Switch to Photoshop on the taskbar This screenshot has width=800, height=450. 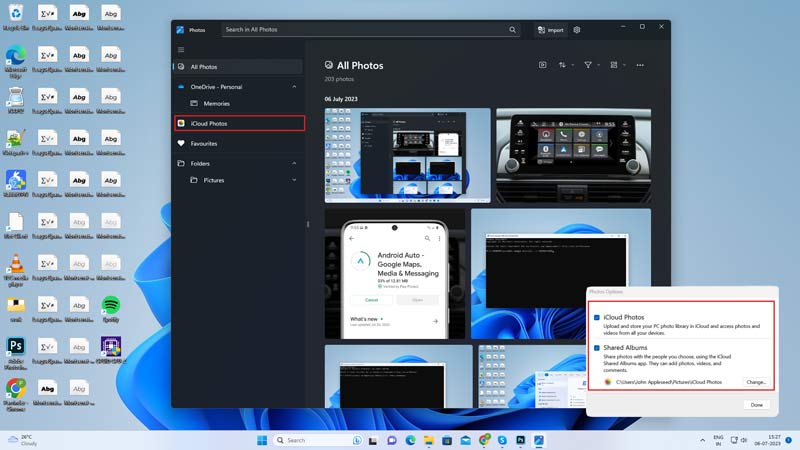pos(520,440)
